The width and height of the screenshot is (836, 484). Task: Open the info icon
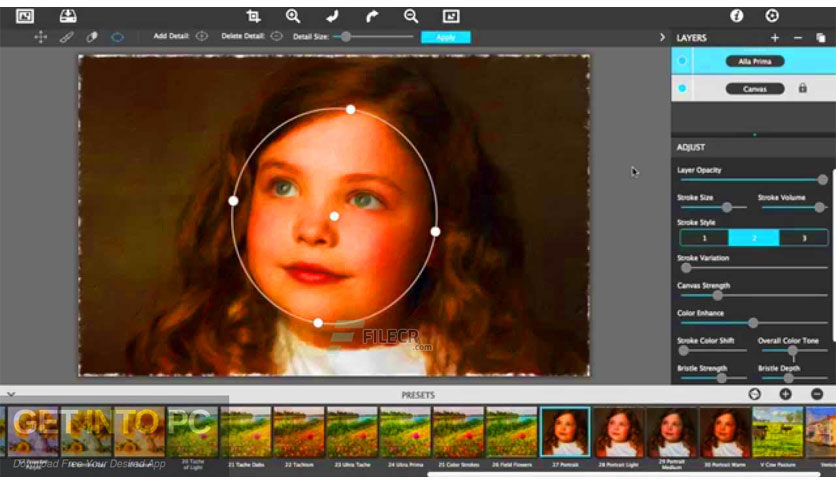pyautogui.click(x=737, y=16)
